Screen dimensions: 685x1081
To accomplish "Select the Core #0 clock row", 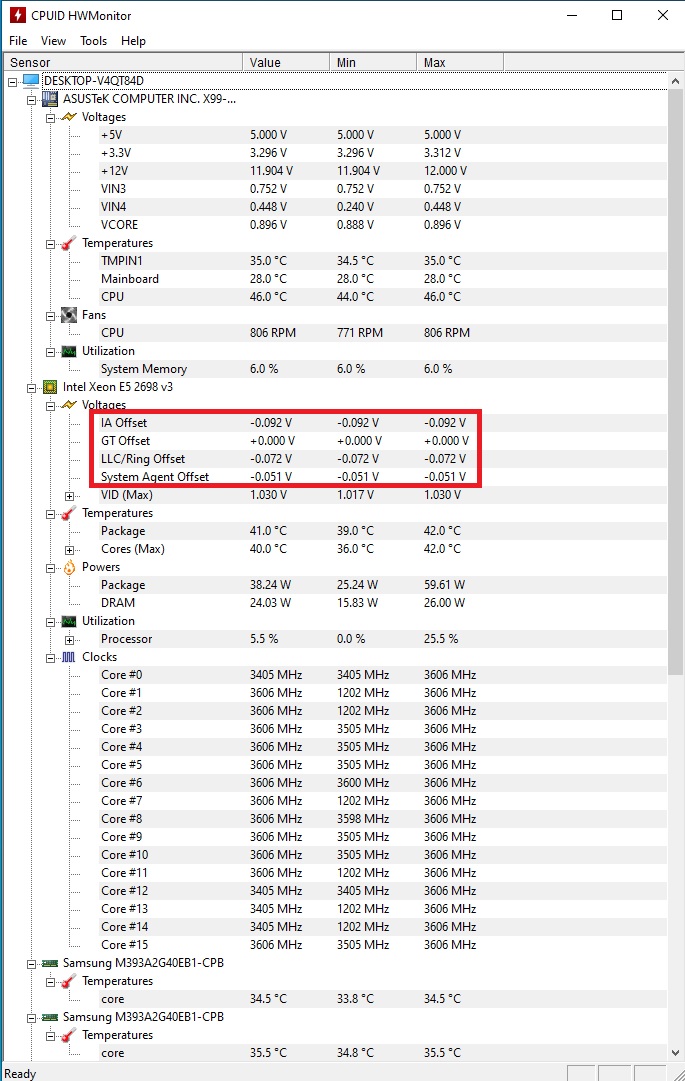I will [382, 674].
